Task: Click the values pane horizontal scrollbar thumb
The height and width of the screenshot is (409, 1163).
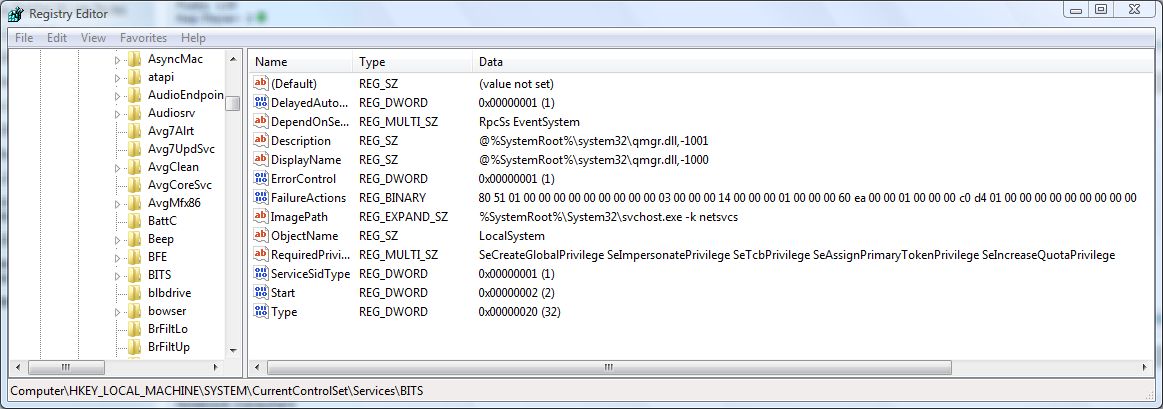Action: click(x=609, y=367)
